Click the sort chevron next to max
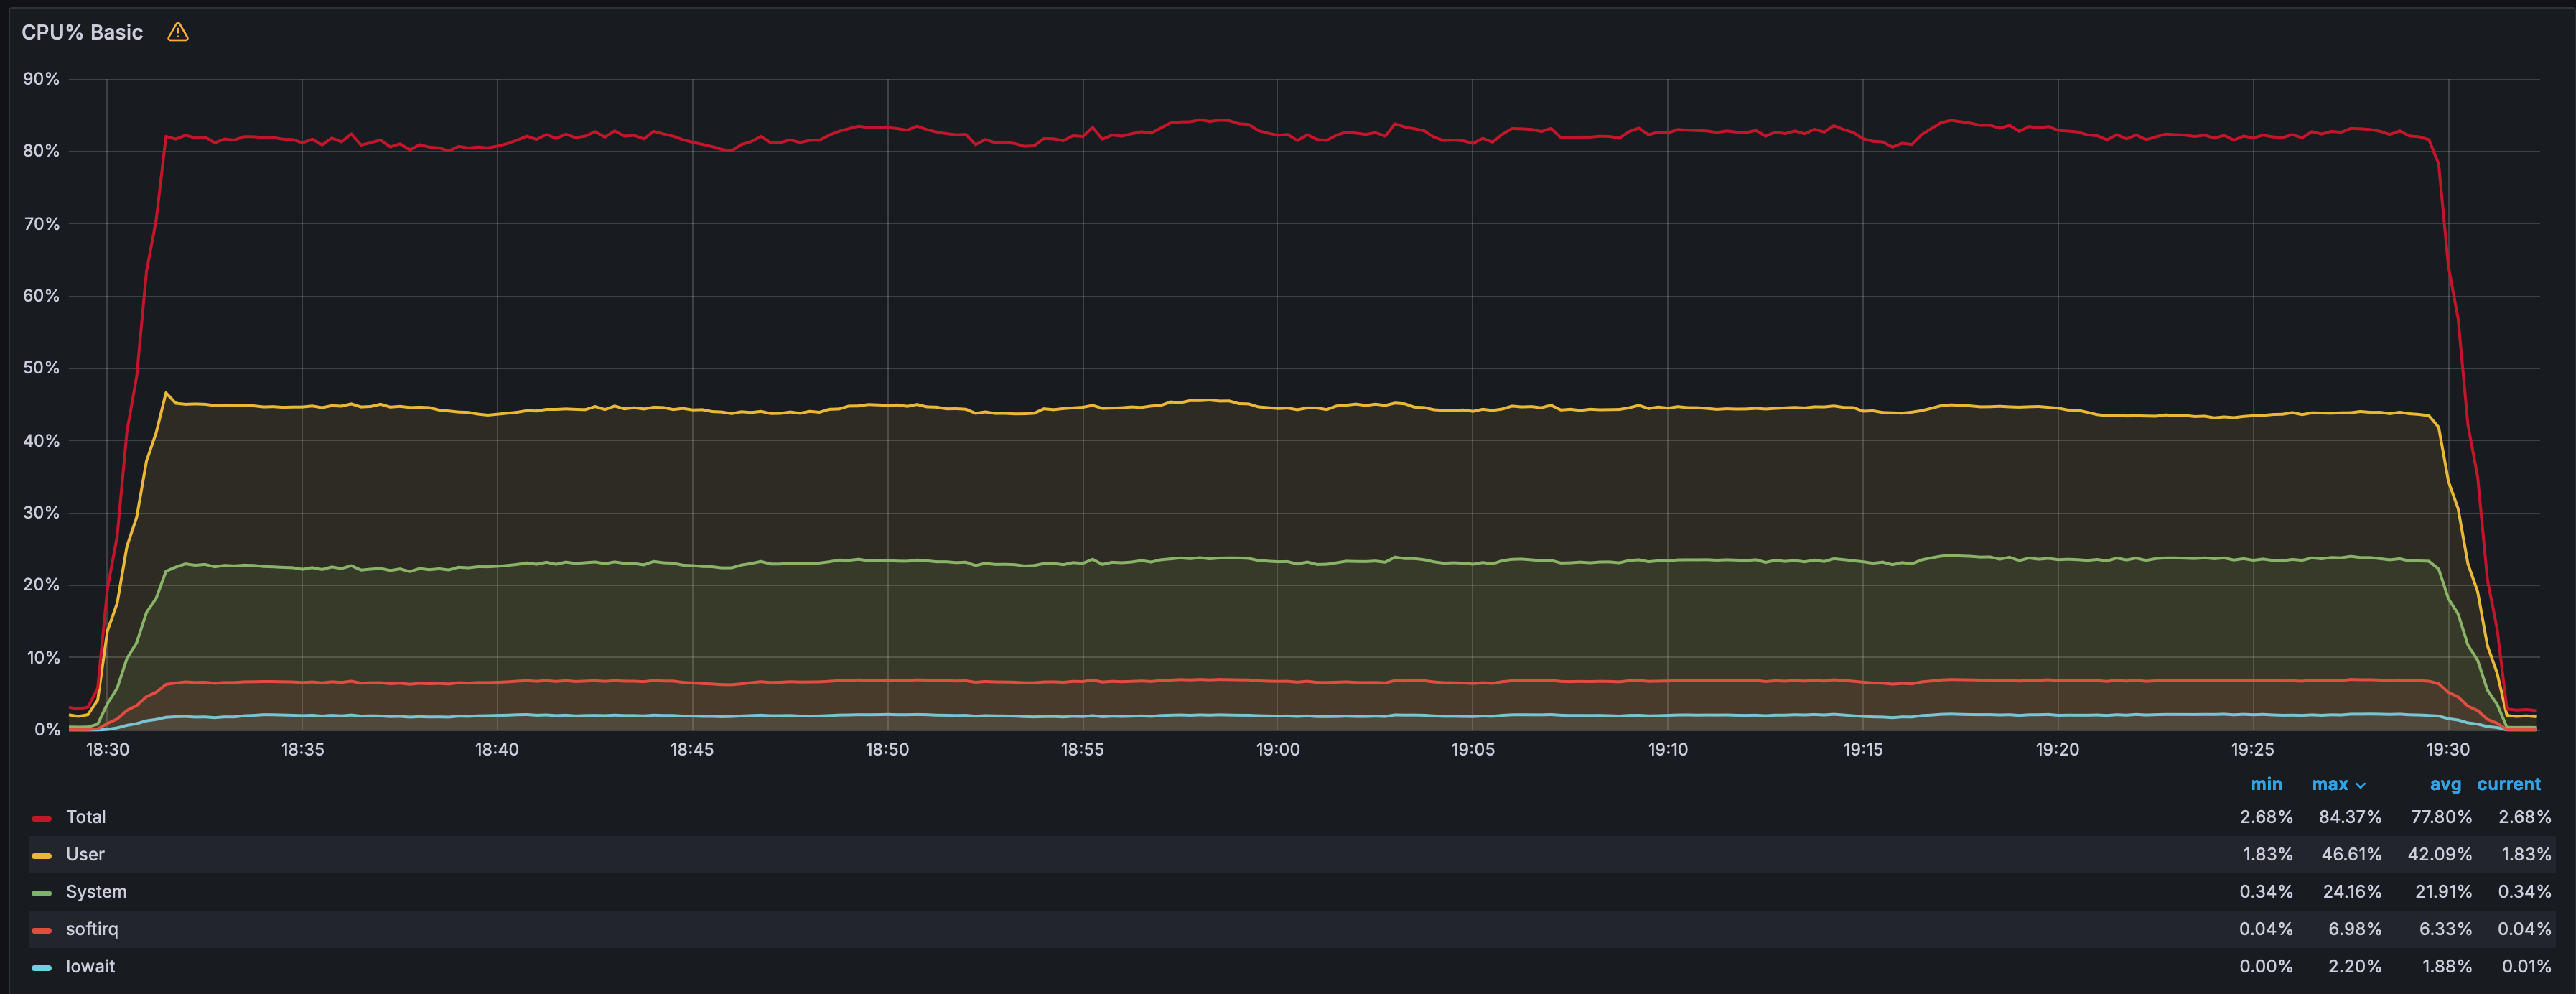The height and width of the screenshot is (994, 2576). pos(2361,785)
